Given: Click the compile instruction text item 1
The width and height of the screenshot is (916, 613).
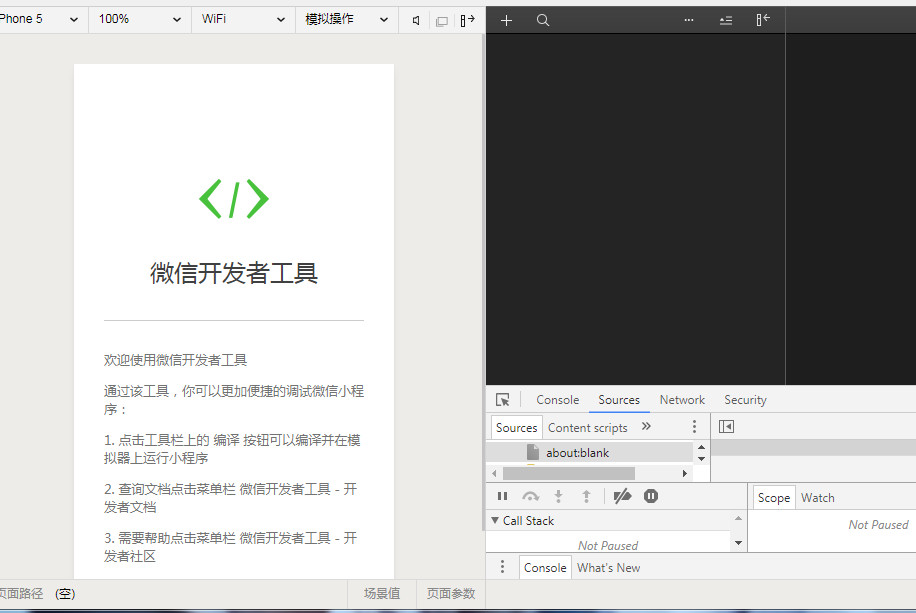Looking at the screenshot, I should click(233, 449).
